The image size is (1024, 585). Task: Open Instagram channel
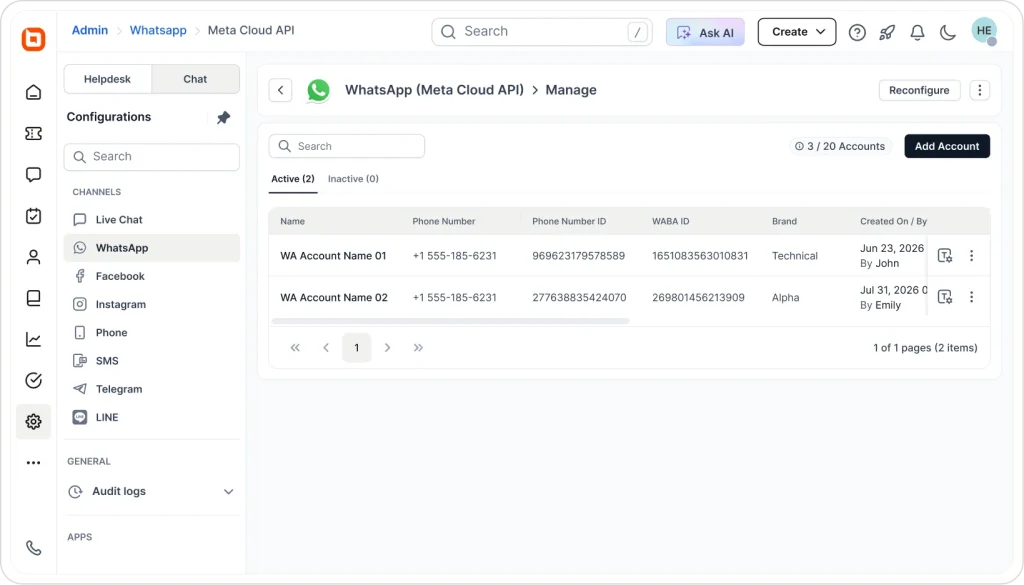click(x=152, y=304)
